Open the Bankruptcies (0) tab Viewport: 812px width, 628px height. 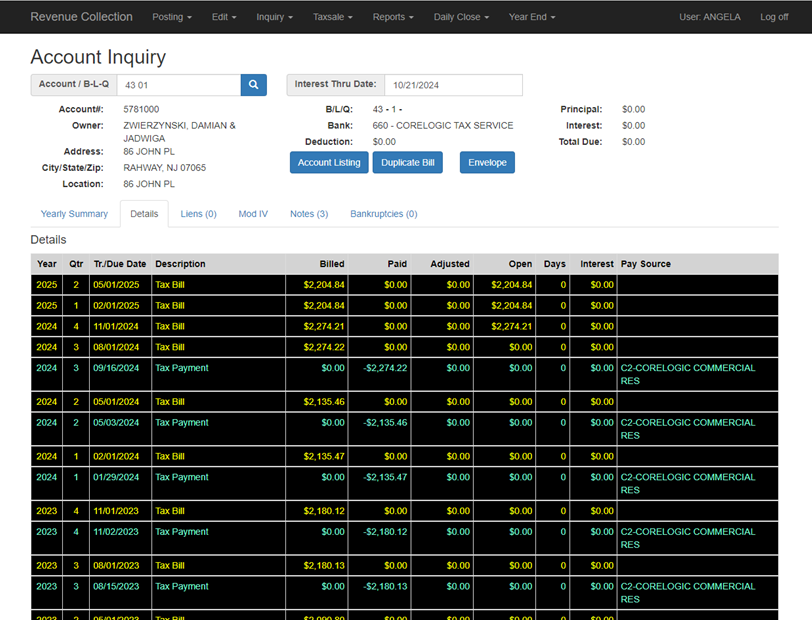click(x=384, y=214)
